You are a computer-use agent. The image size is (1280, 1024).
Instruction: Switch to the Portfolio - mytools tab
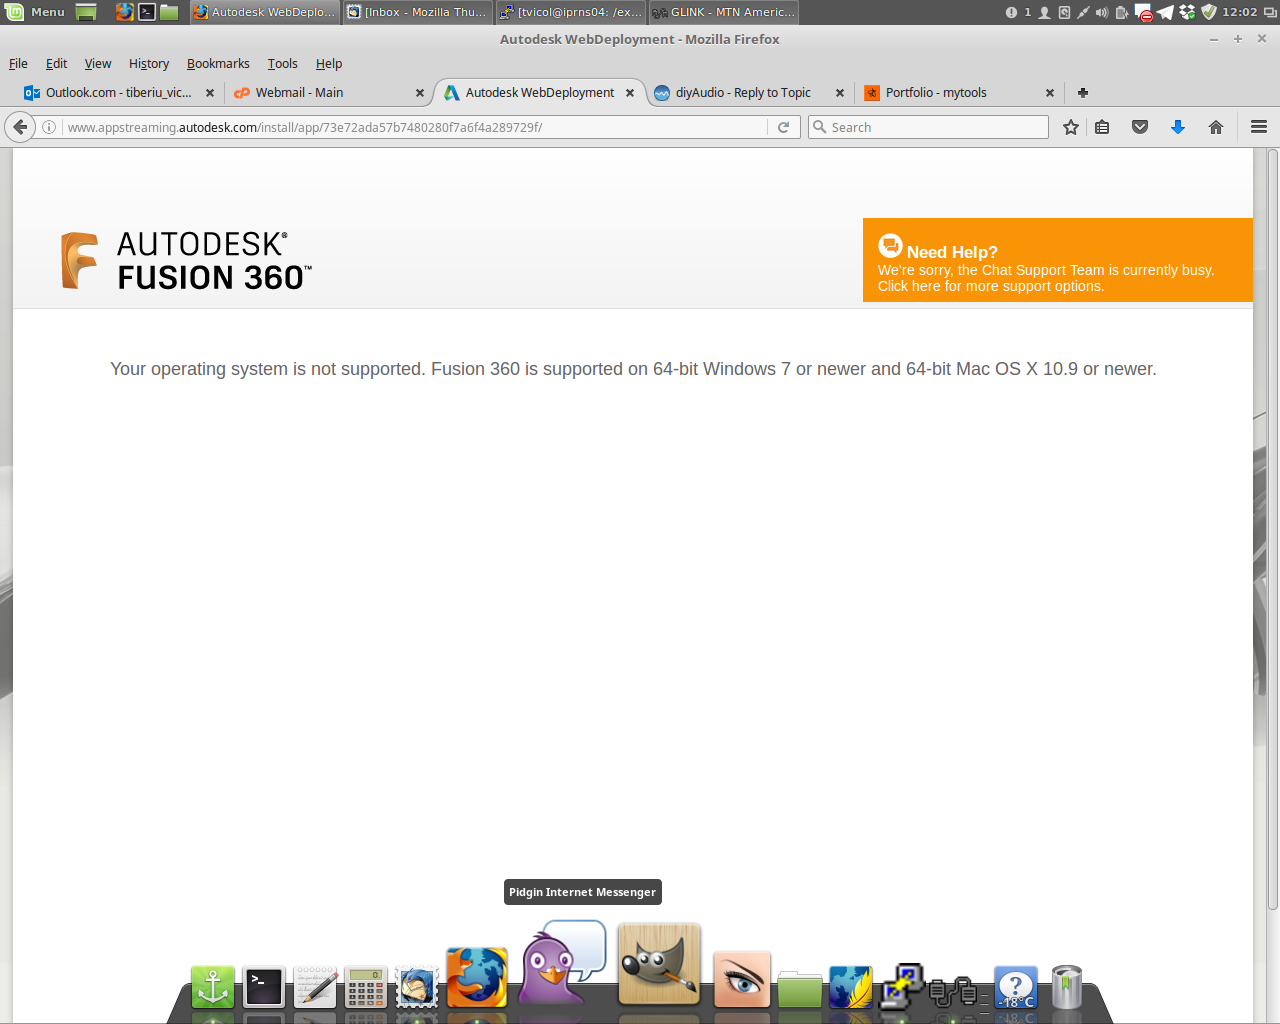tap(958, 93)
